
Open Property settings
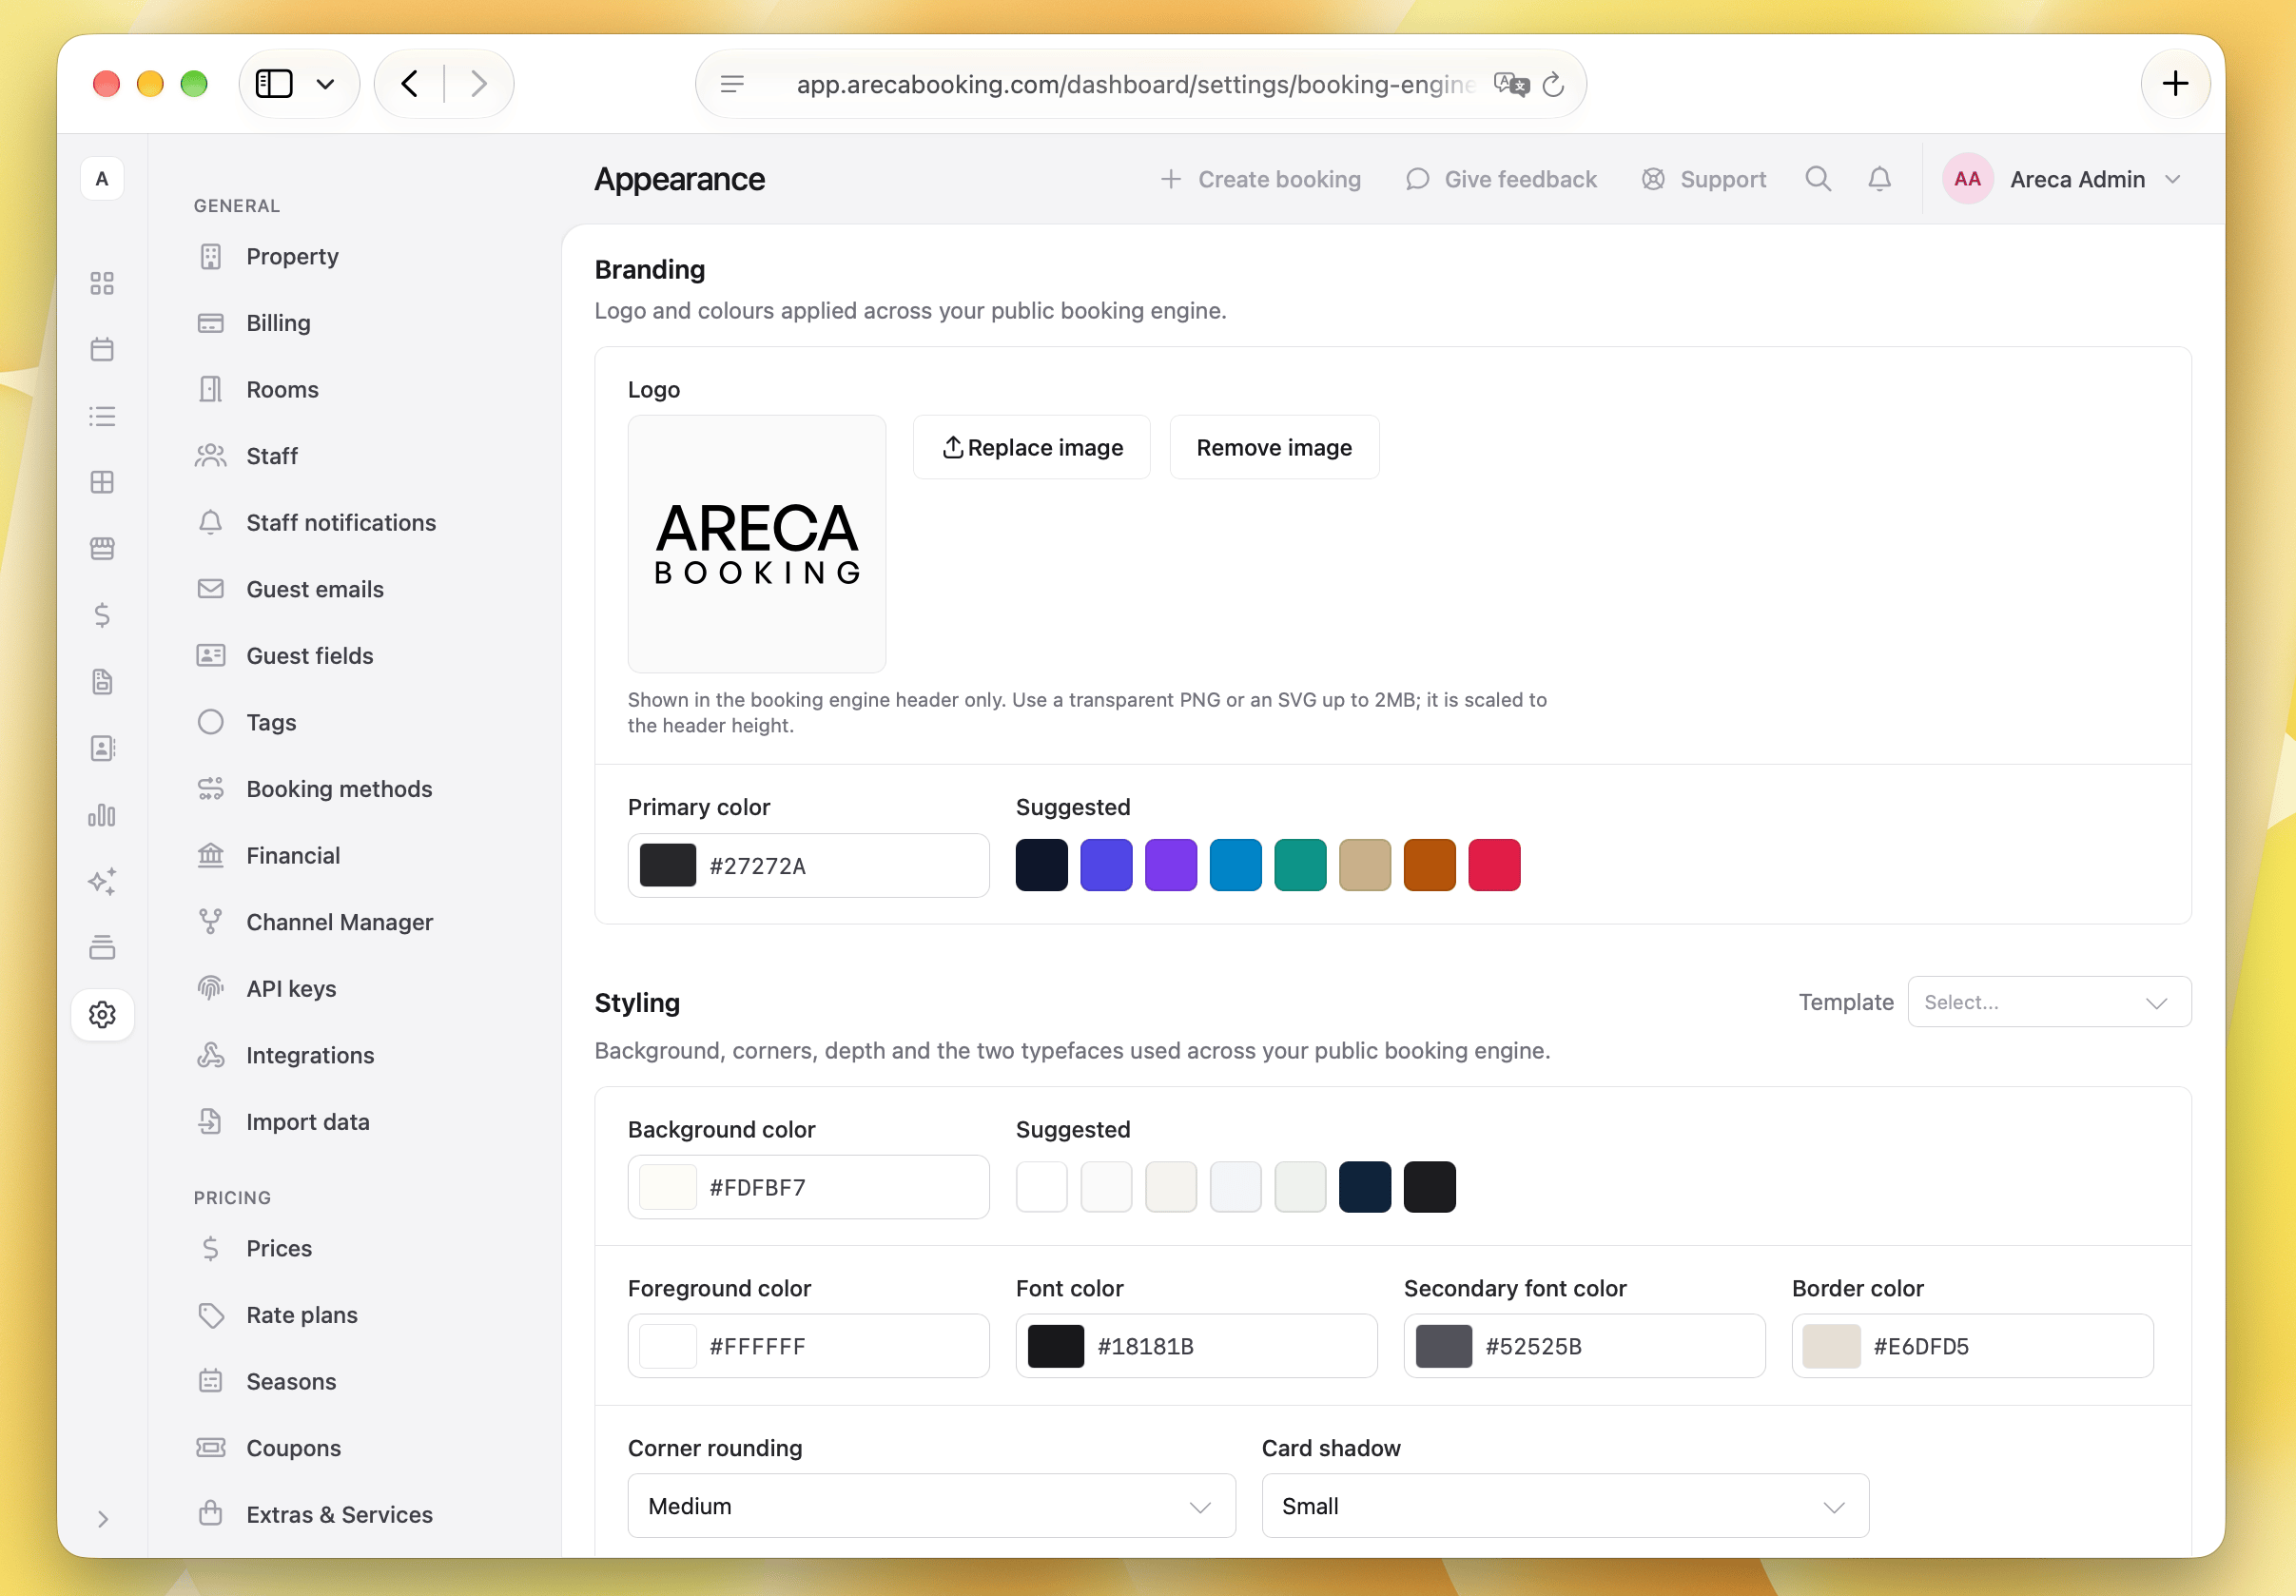pyautogui.click(x=293, y=256)
